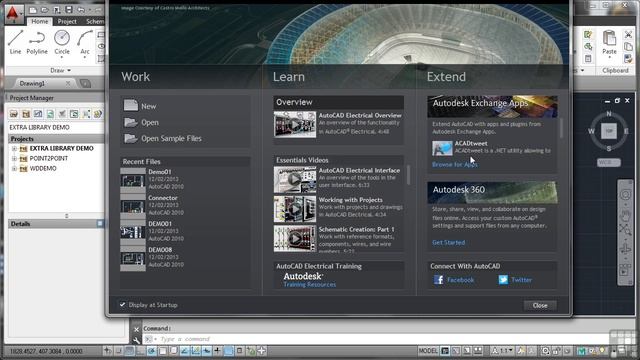Image resolution: width=640 pixels, height=360 pixels.
Task: Click the Facebook text link
Action: [x=460, y=280]
